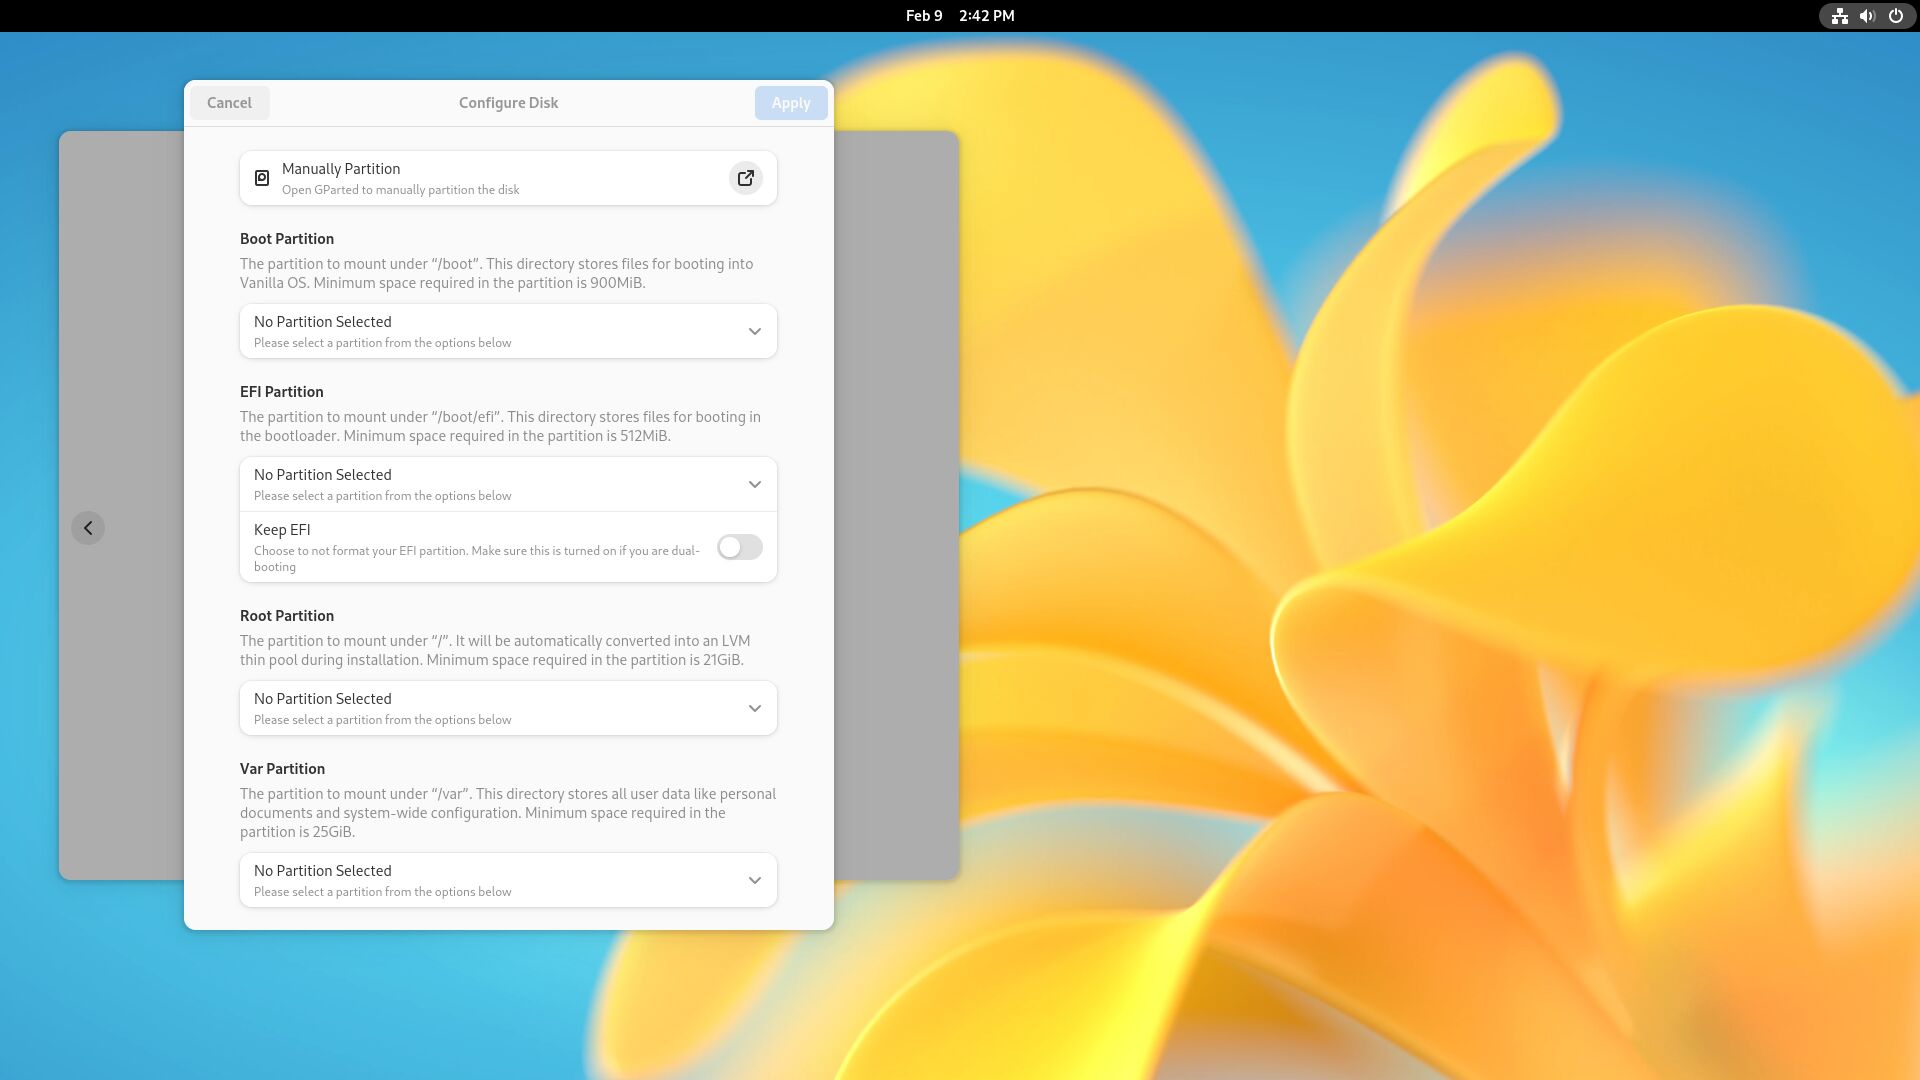
Task: Click the Configure Disk title
Action: point(508,103)
